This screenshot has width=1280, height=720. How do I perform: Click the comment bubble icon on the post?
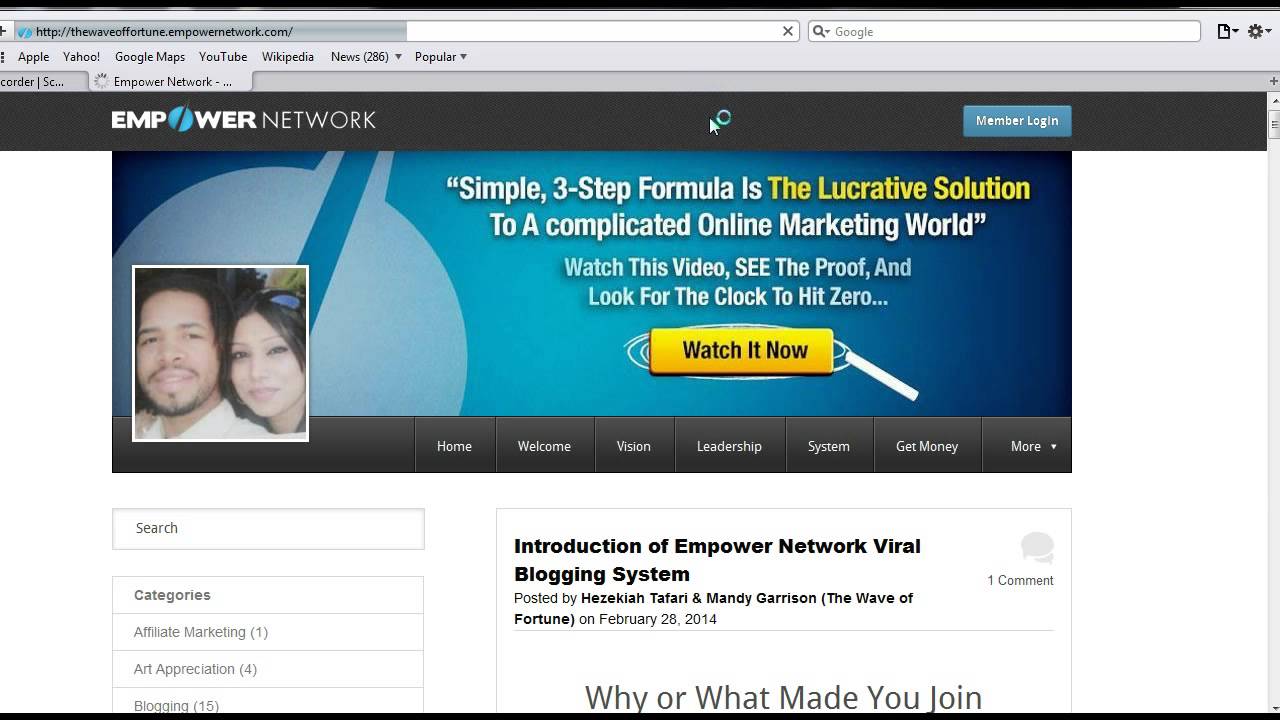pyautogui.click(x=1037, y=548)
